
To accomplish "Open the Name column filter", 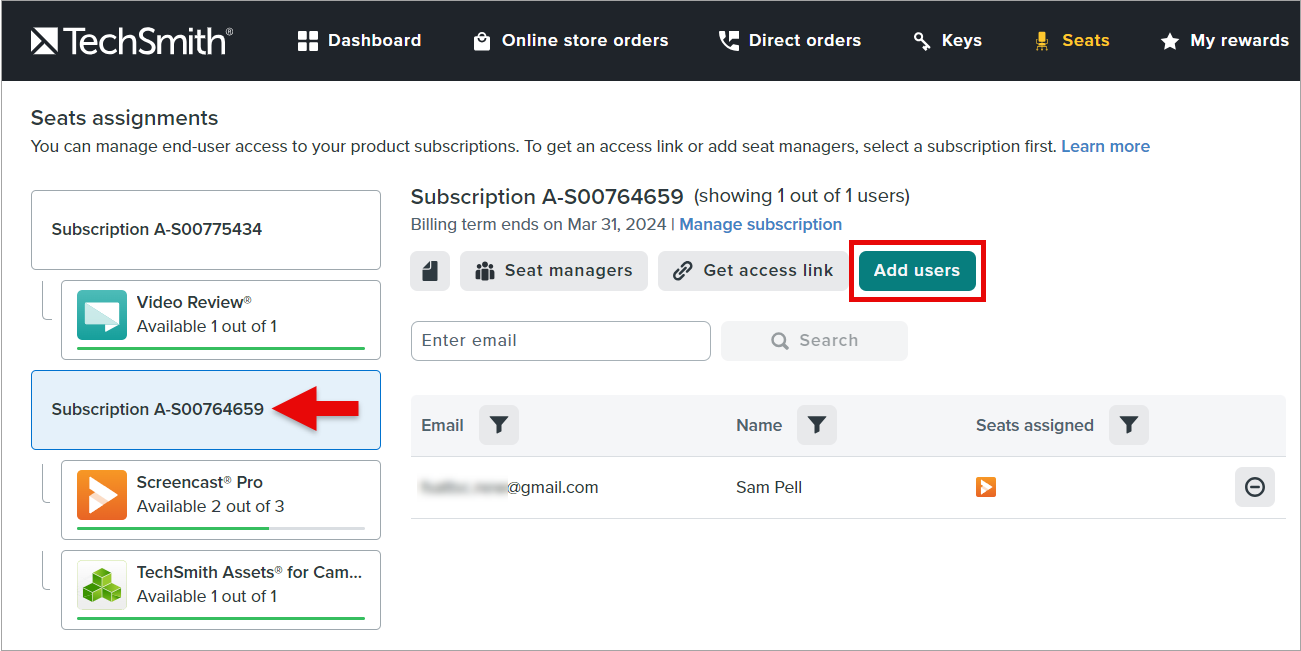I will click(x=817, y=425).
